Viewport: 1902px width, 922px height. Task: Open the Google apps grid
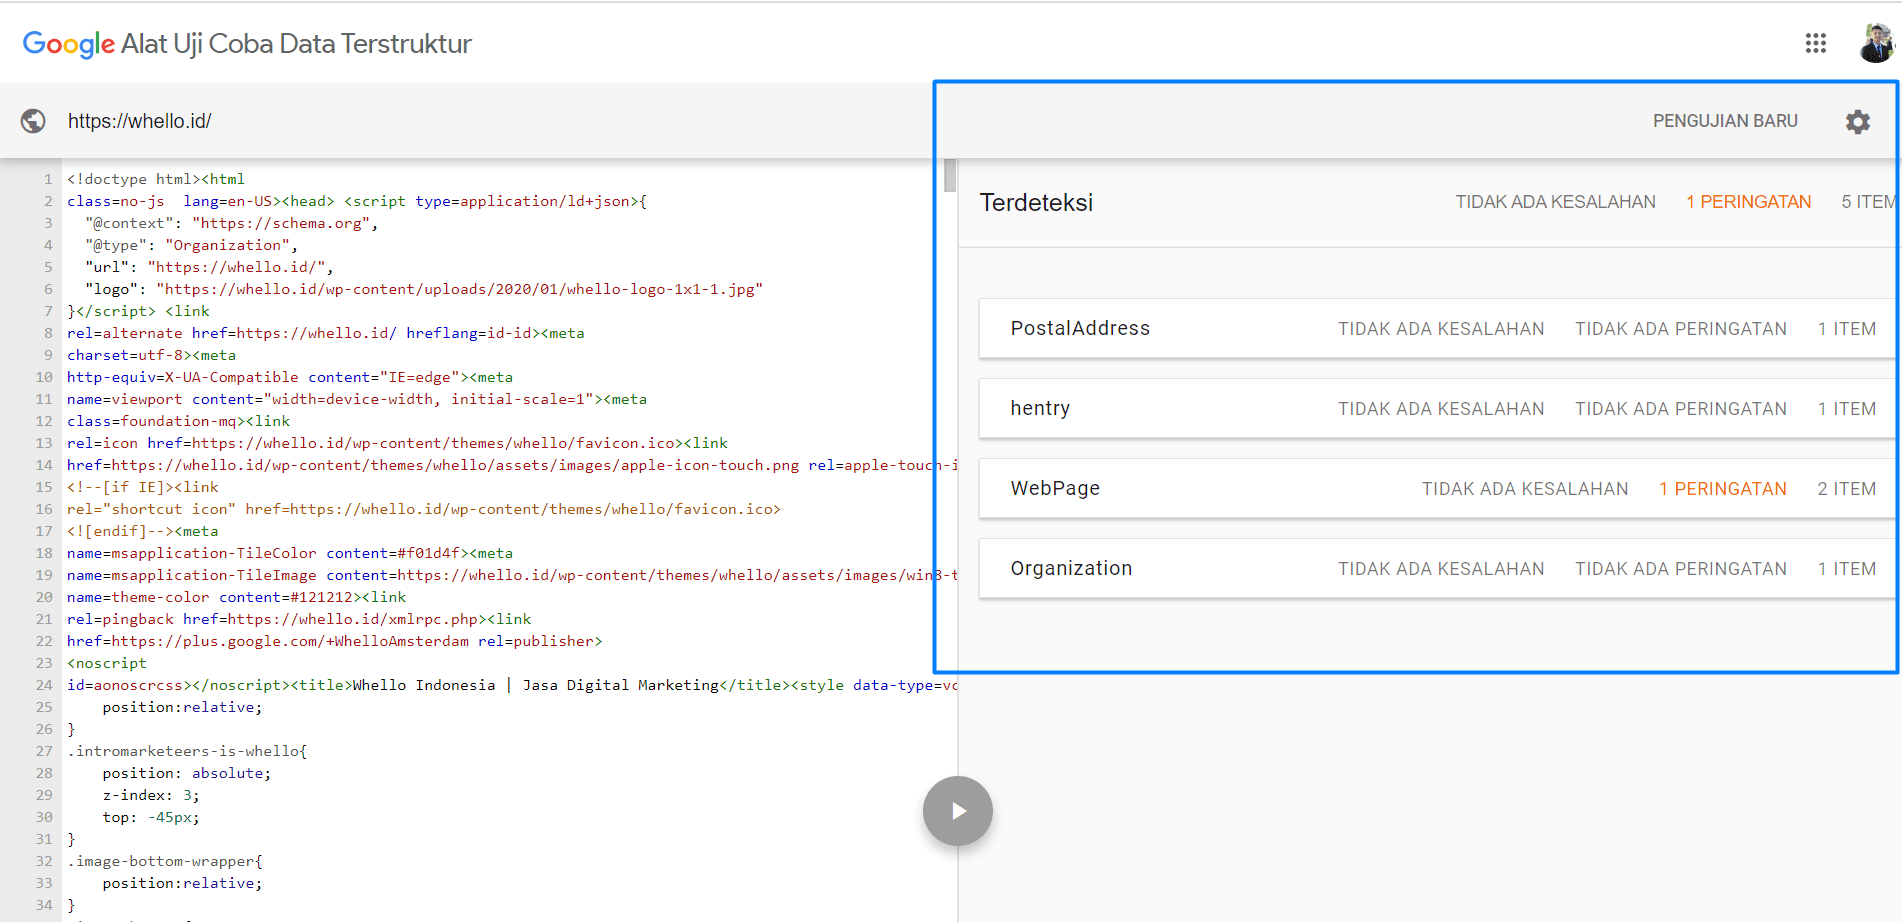(x=1815, y=43)
